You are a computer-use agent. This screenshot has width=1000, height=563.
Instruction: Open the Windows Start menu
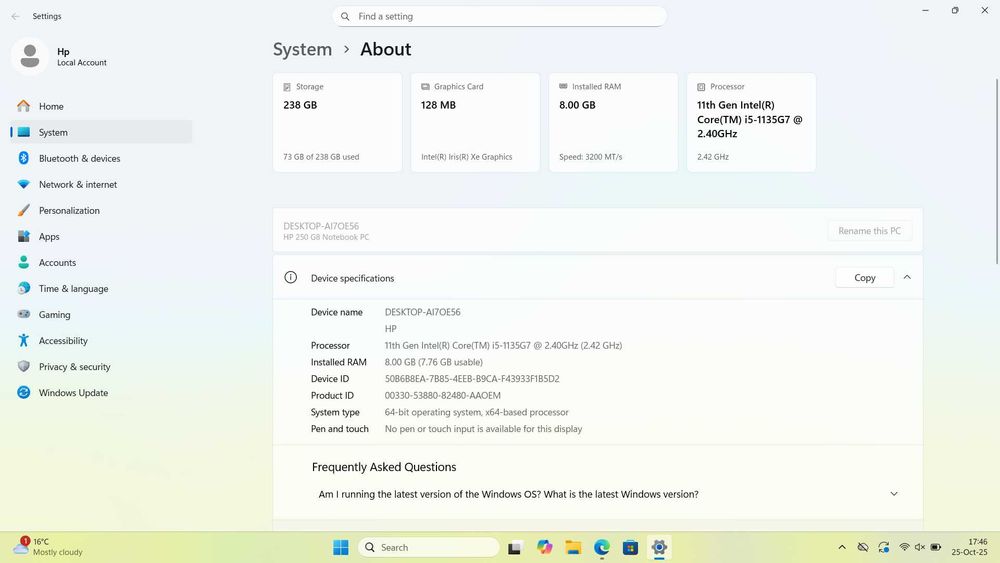tap(341, 547)
